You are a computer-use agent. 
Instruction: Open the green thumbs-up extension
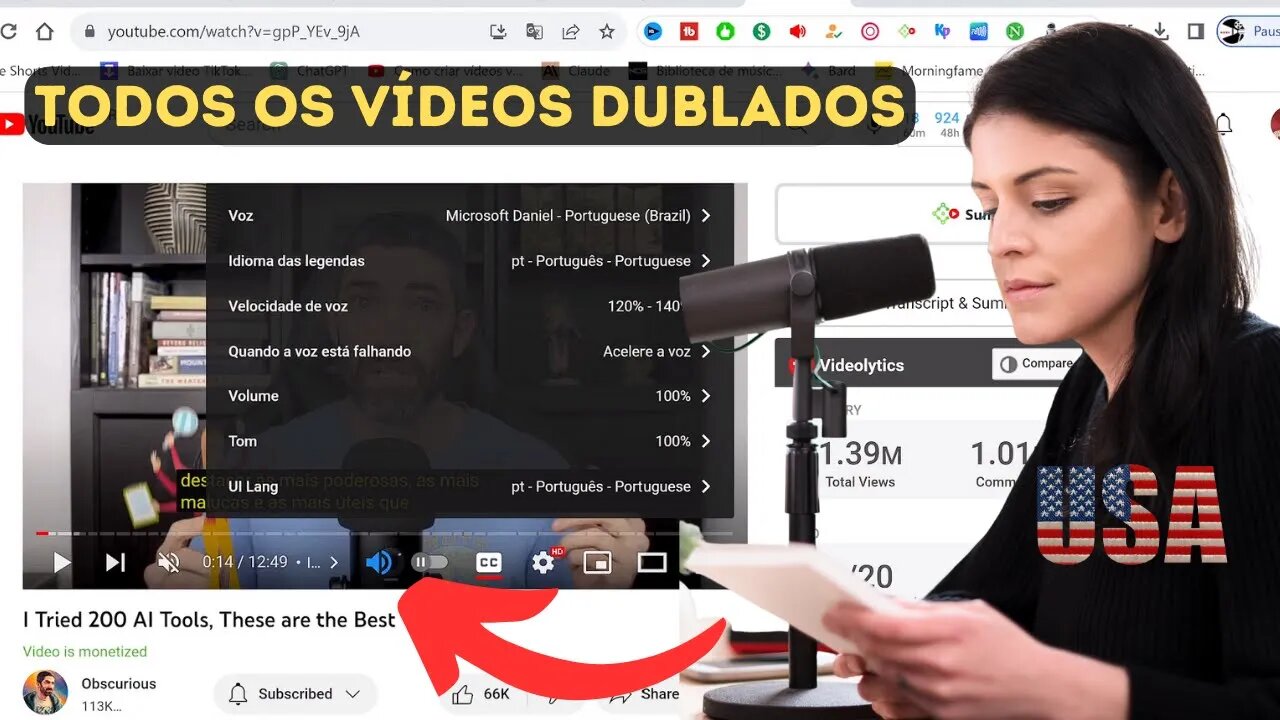[x=725, y=32]
